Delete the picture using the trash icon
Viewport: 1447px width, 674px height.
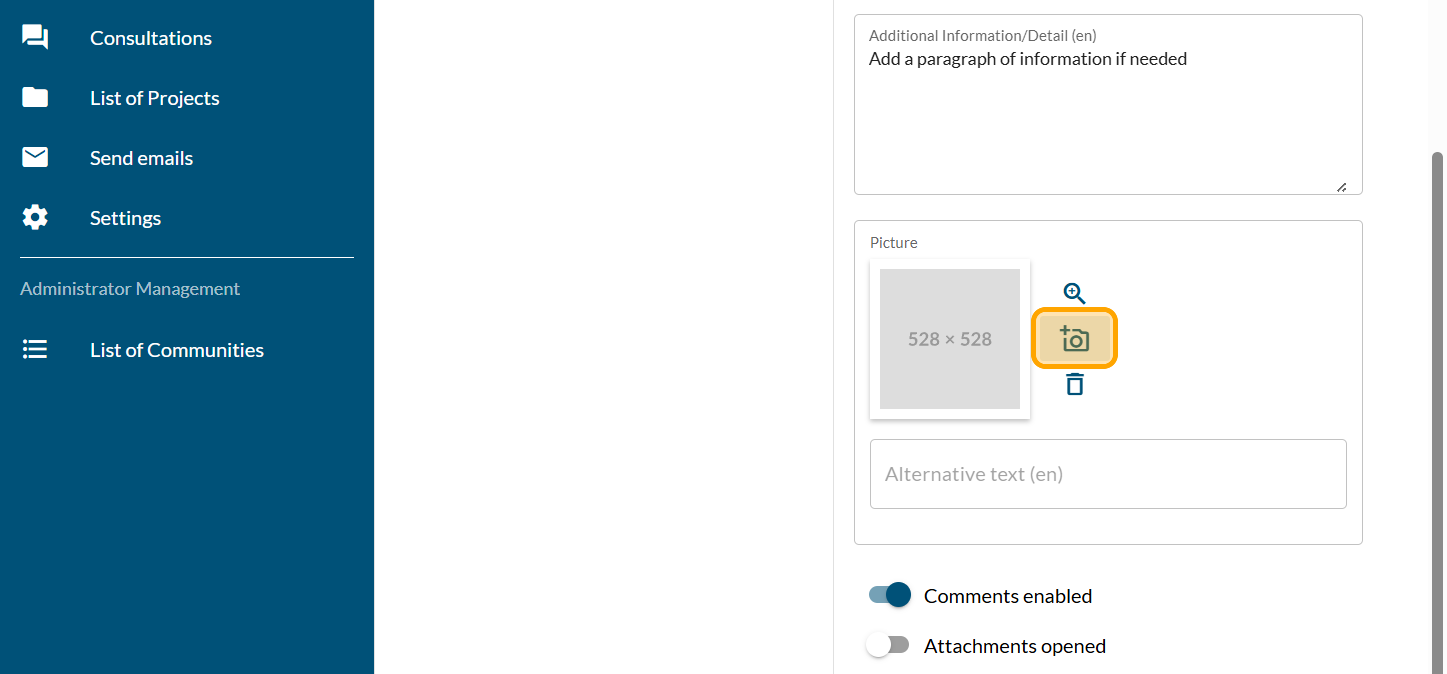tap(1074, 384)
